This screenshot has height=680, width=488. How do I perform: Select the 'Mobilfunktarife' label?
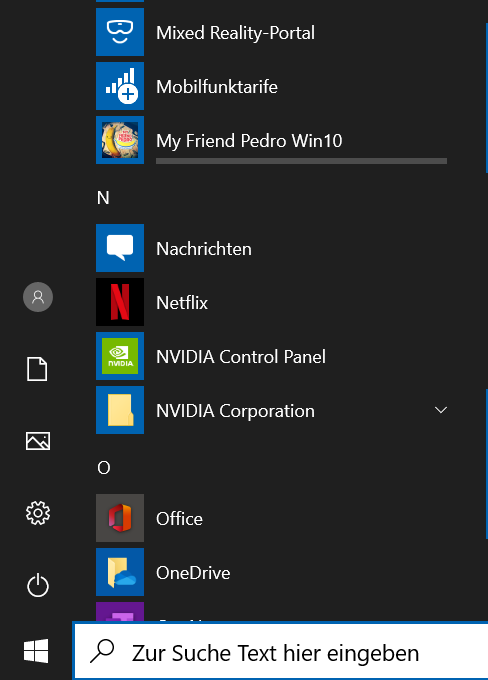coord(217,87)
